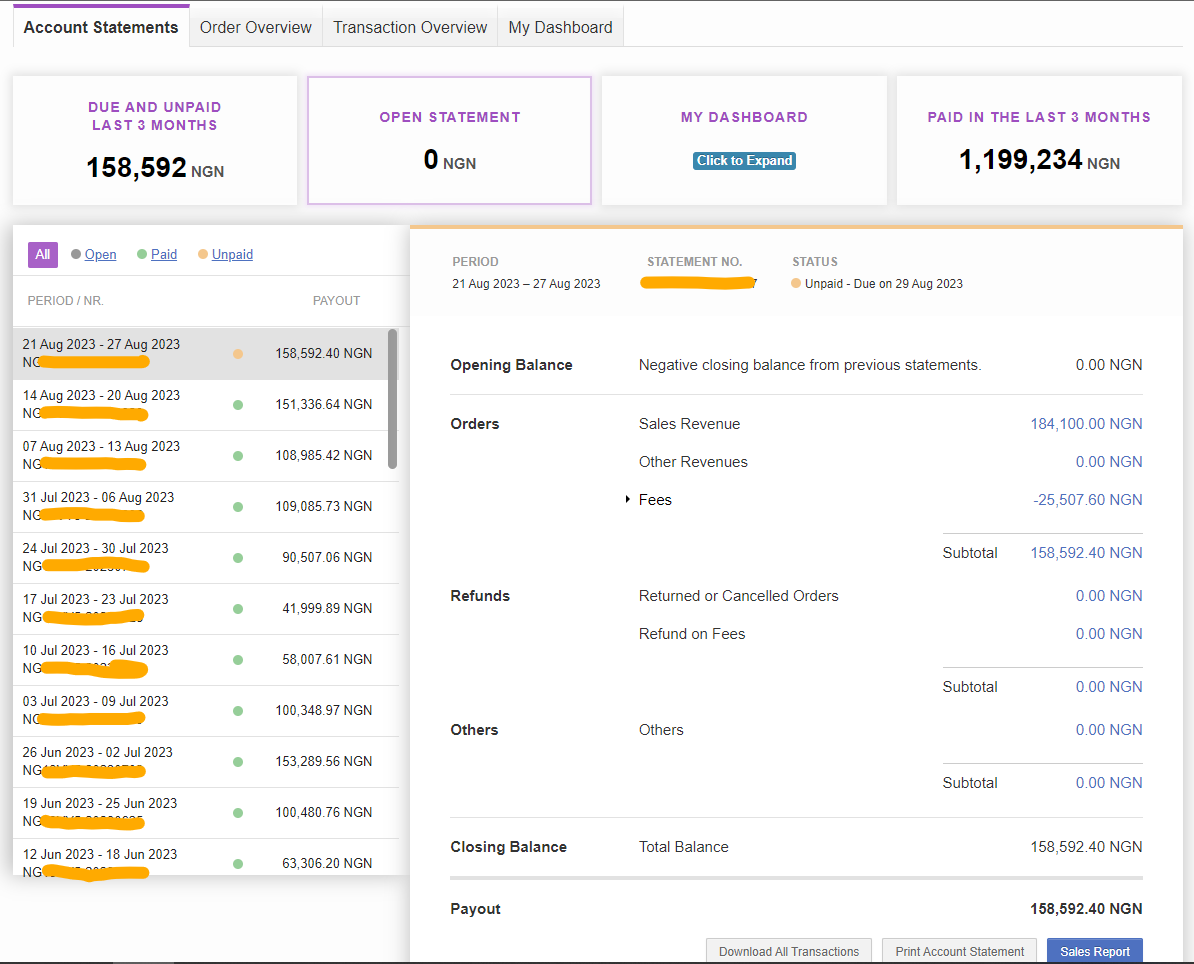Click the orange Unpaid status dot in filters

[203, 254]
